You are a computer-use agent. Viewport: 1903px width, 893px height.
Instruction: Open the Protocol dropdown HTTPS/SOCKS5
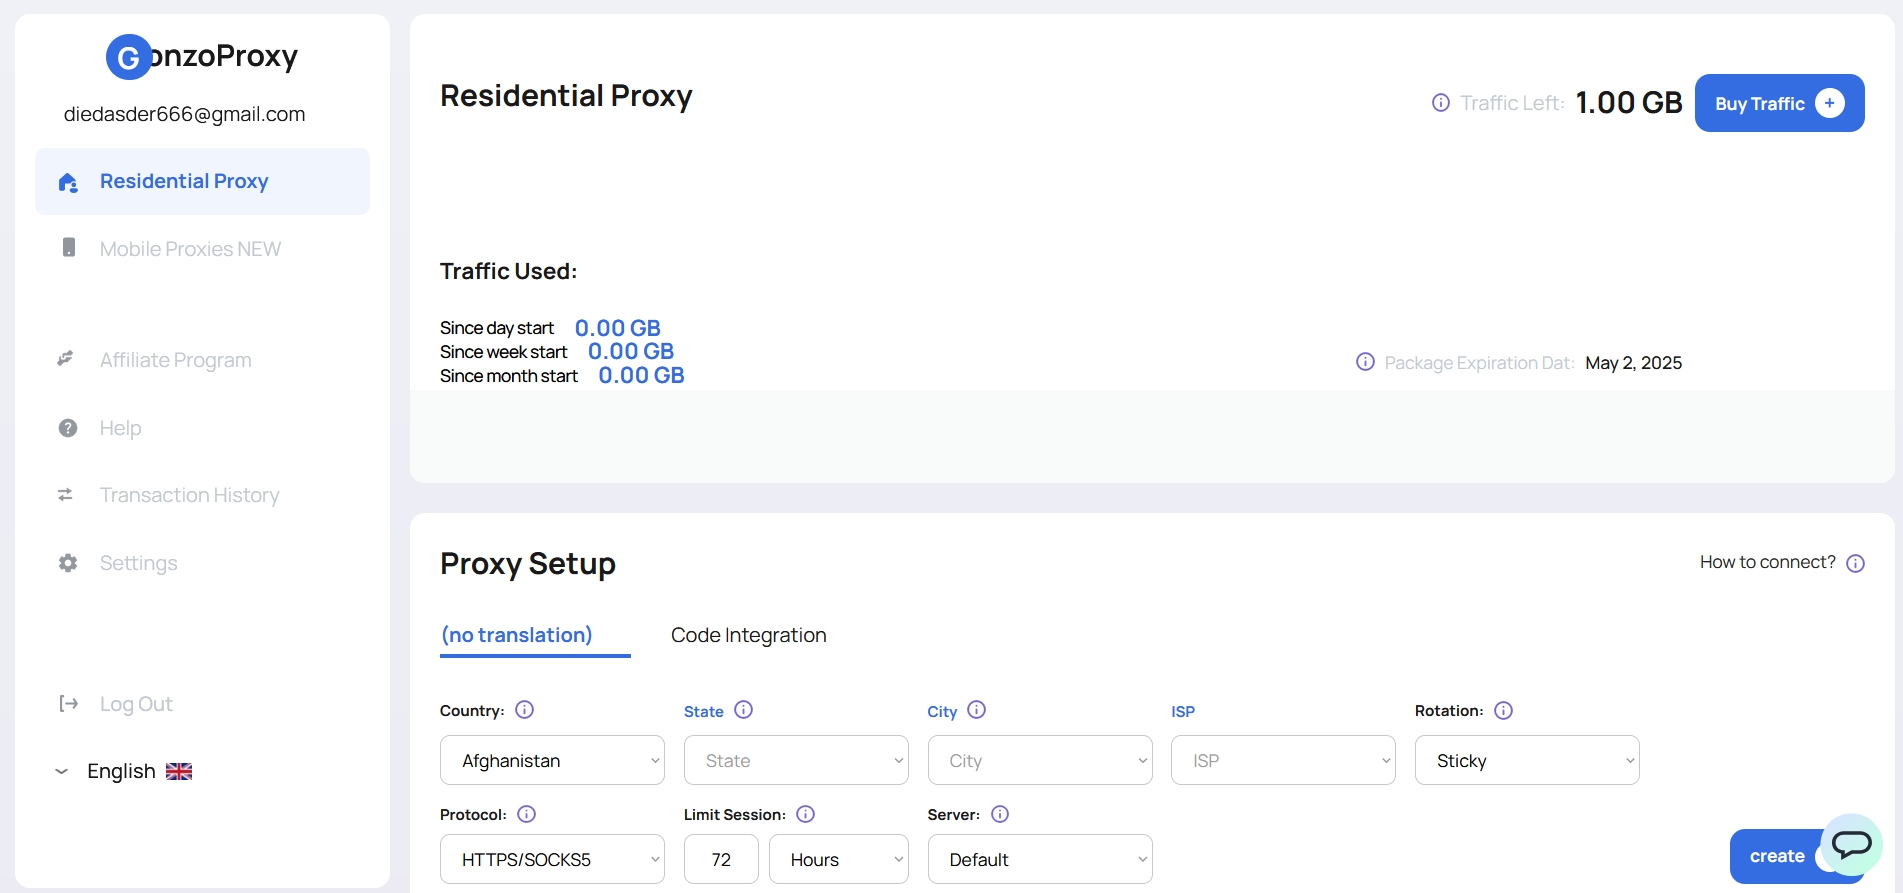tap(552, 860)
